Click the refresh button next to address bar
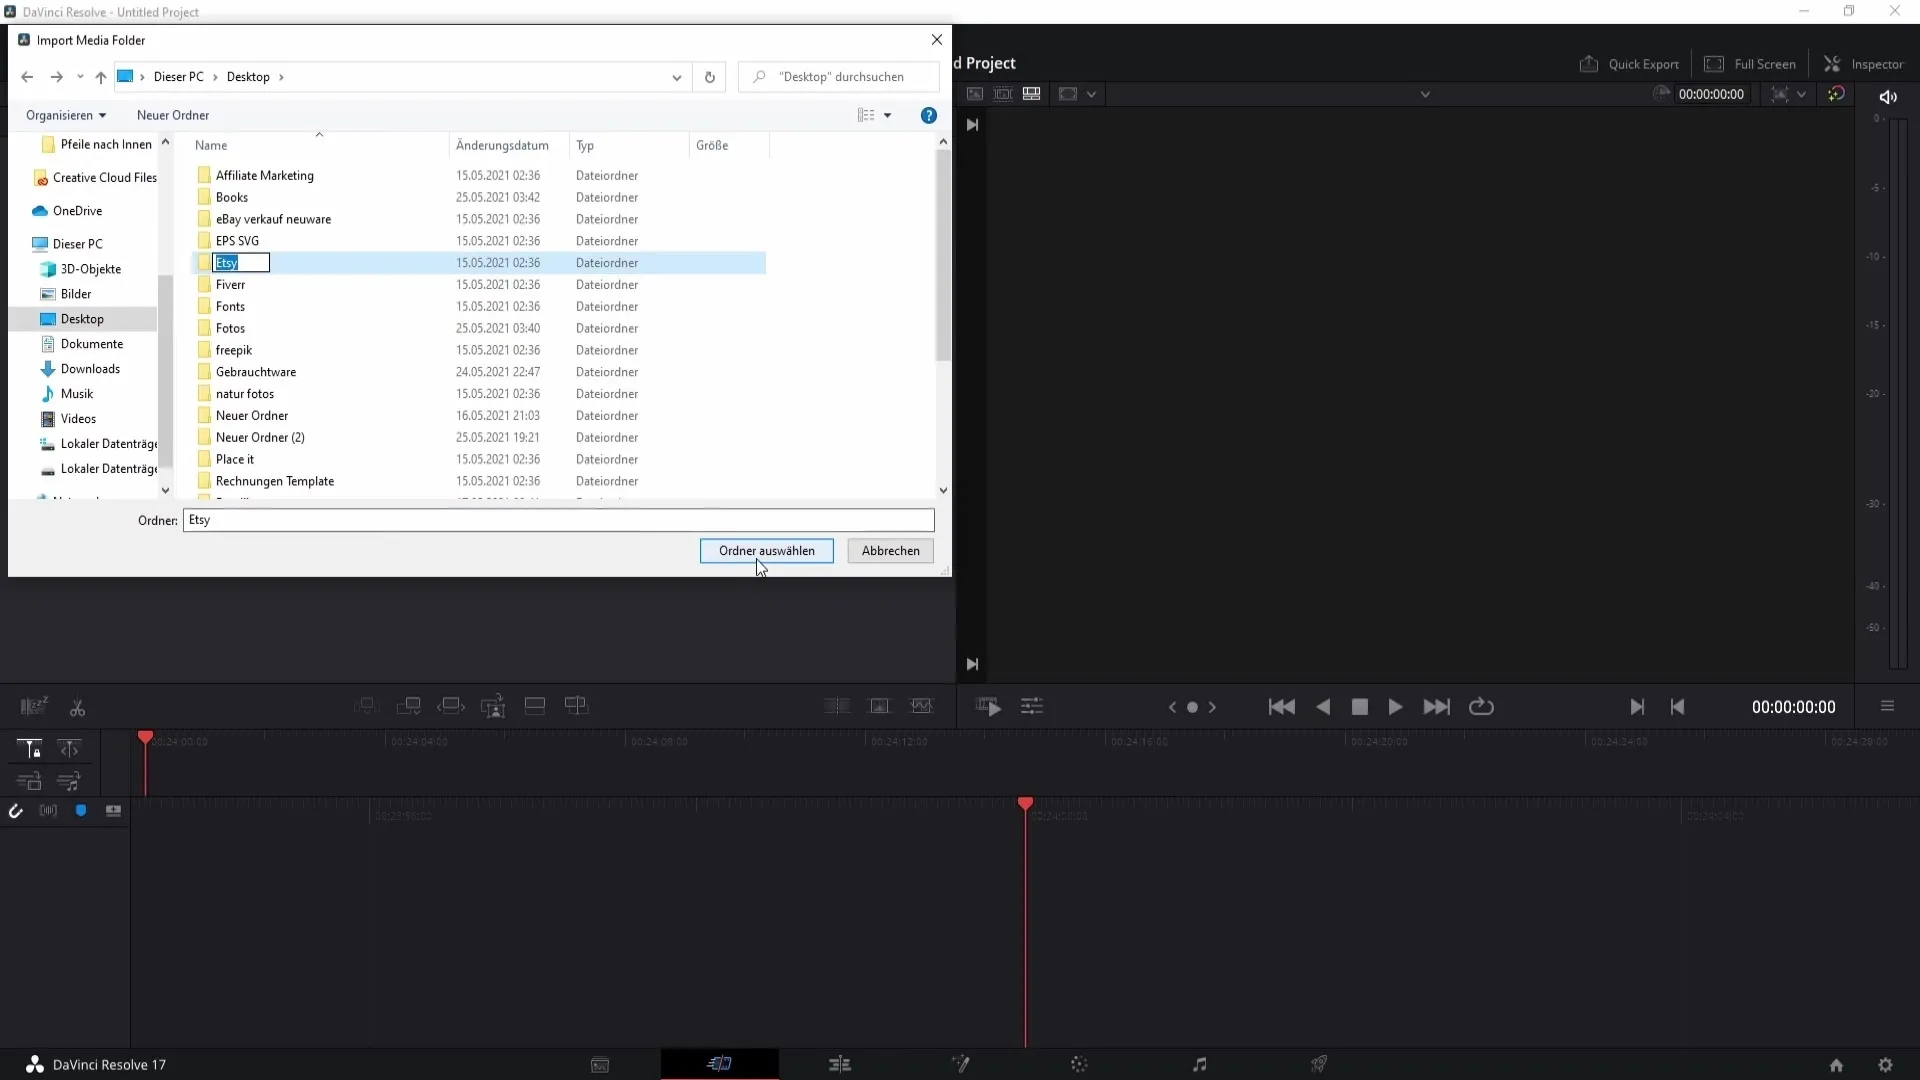 tap(710, 77)
